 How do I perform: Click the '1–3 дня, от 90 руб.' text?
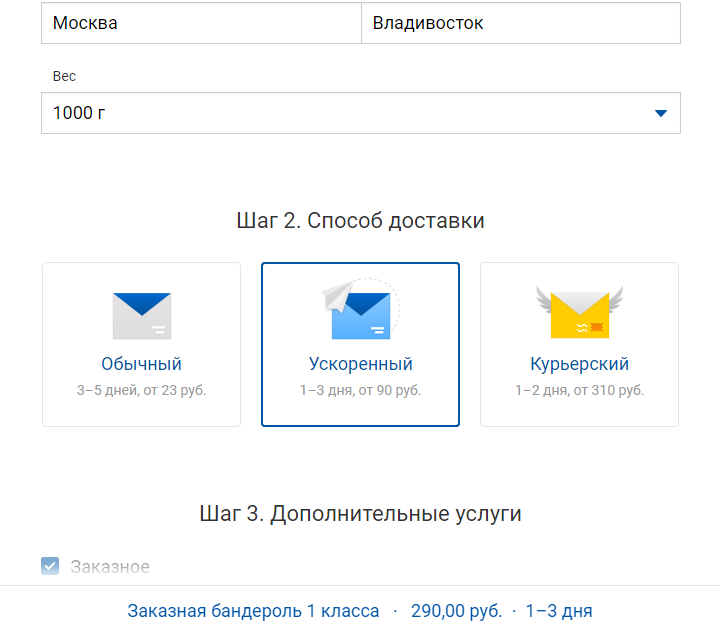(360, 390)
